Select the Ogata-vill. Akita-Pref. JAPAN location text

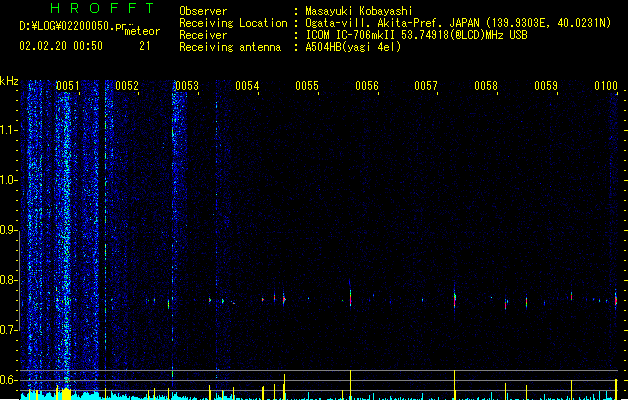[392, 23]
